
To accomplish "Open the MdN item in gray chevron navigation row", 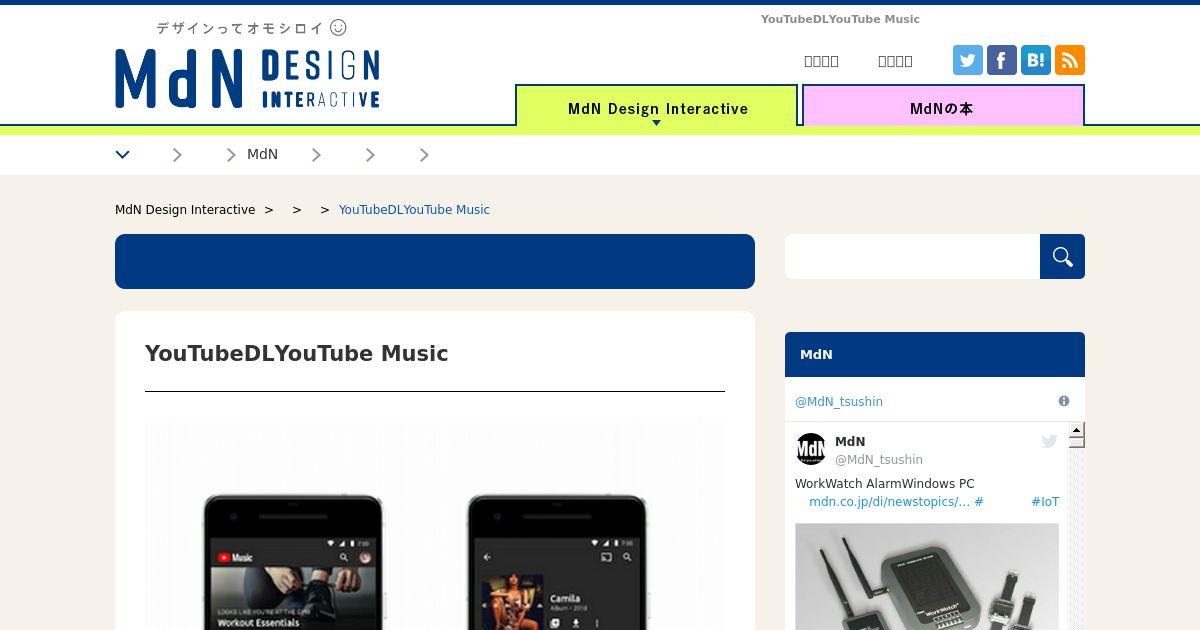I will click(x=262, y=154).
